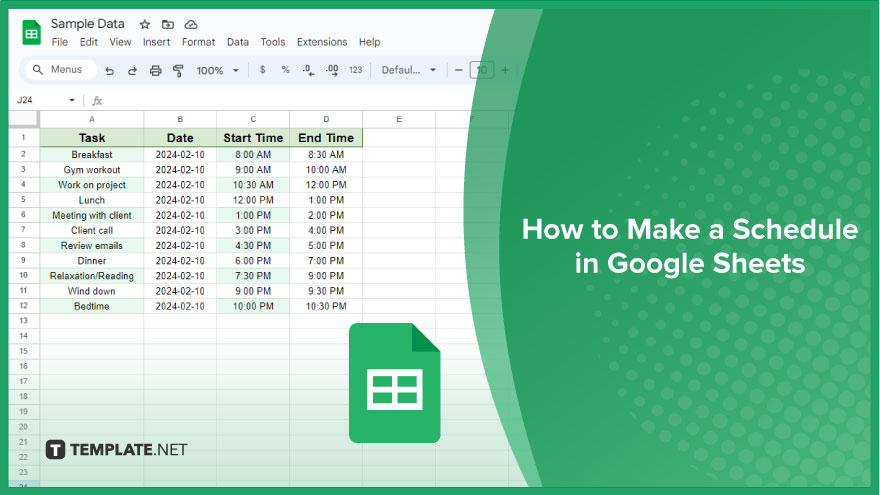Star the Sample Data document
This screenshot has width=880, height=495.
[145, 24]
